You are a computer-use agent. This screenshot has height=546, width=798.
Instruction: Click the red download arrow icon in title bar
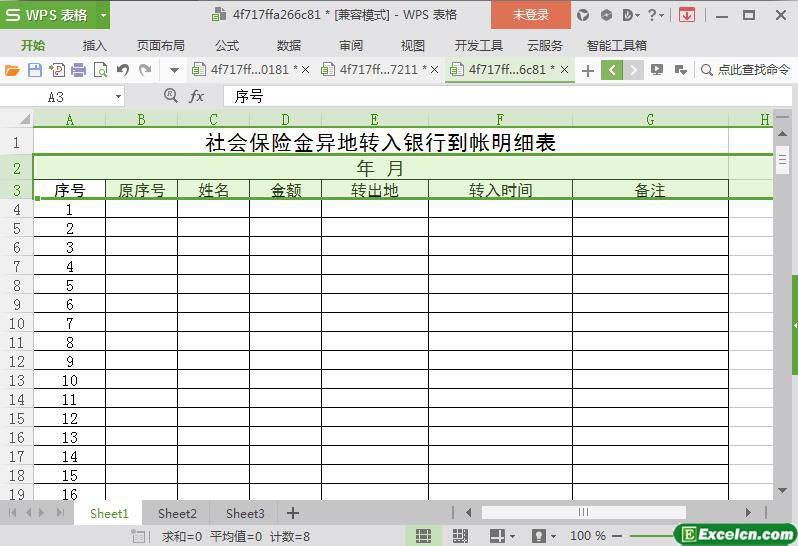(x=687, y=15)
